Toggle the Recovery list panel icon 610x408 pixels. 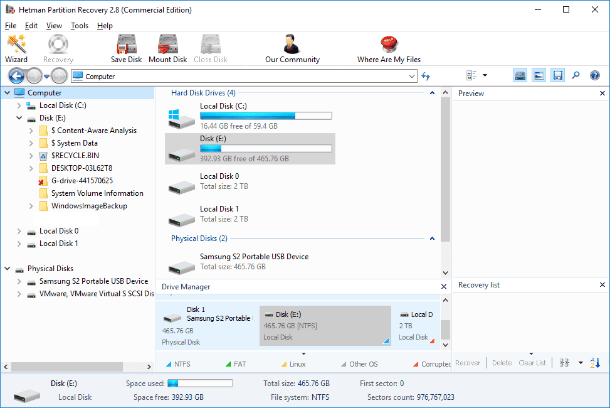pyautogui.click(x=557, y=75)
